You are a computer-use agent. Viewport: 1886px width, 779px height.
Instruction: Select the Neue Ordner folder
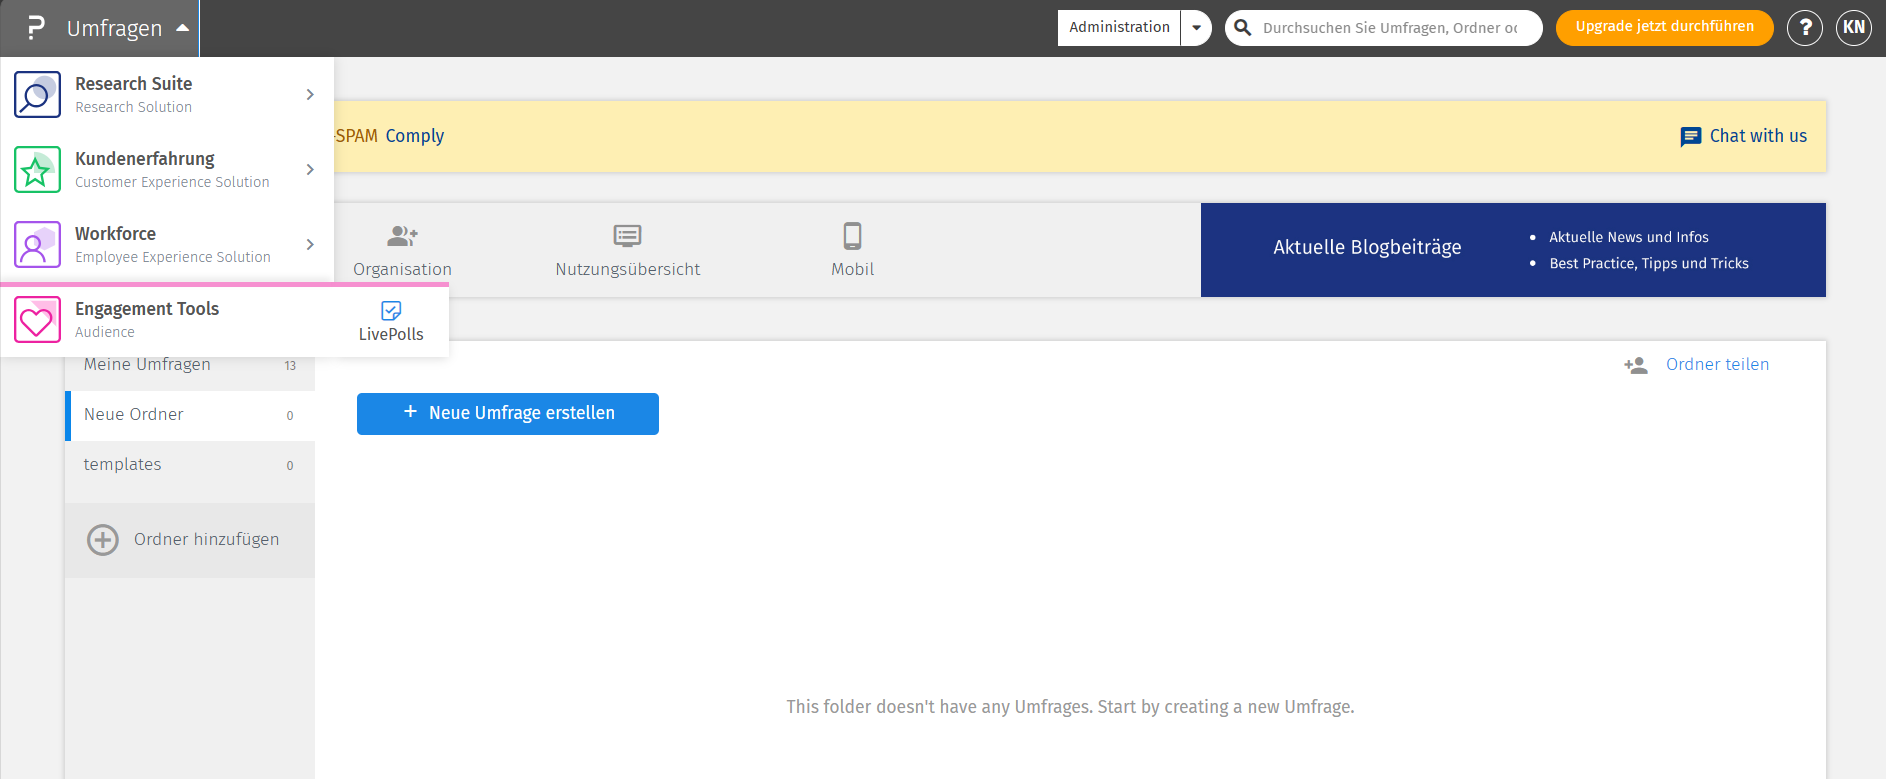190,415
